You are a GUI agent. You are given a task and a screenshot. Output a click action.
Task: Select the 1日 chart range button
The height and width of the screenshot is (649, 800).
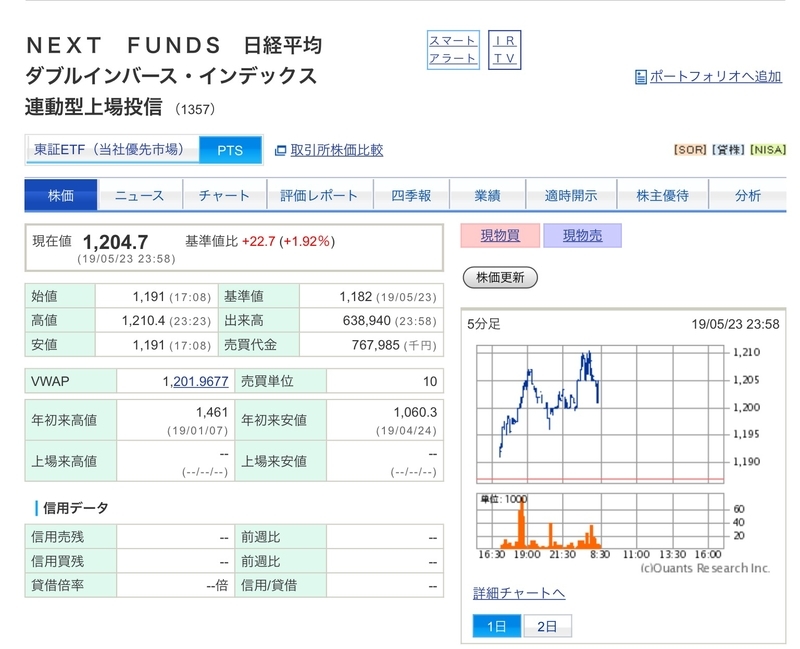[x=496, y=626]
